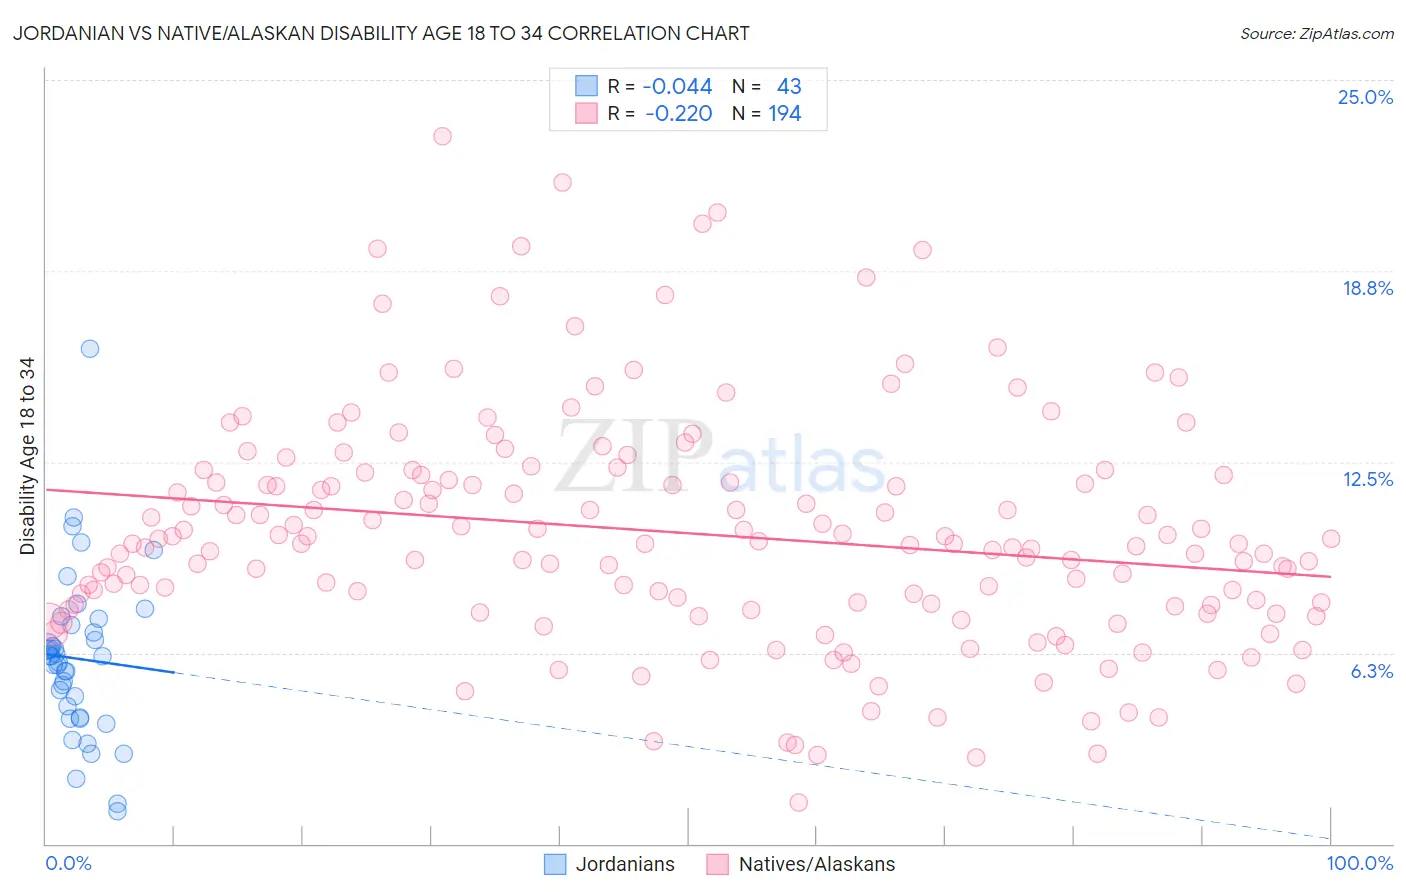Click the 12.5% y-axis label
The image size is (1406, 892).
click(x=1367, y=479)
